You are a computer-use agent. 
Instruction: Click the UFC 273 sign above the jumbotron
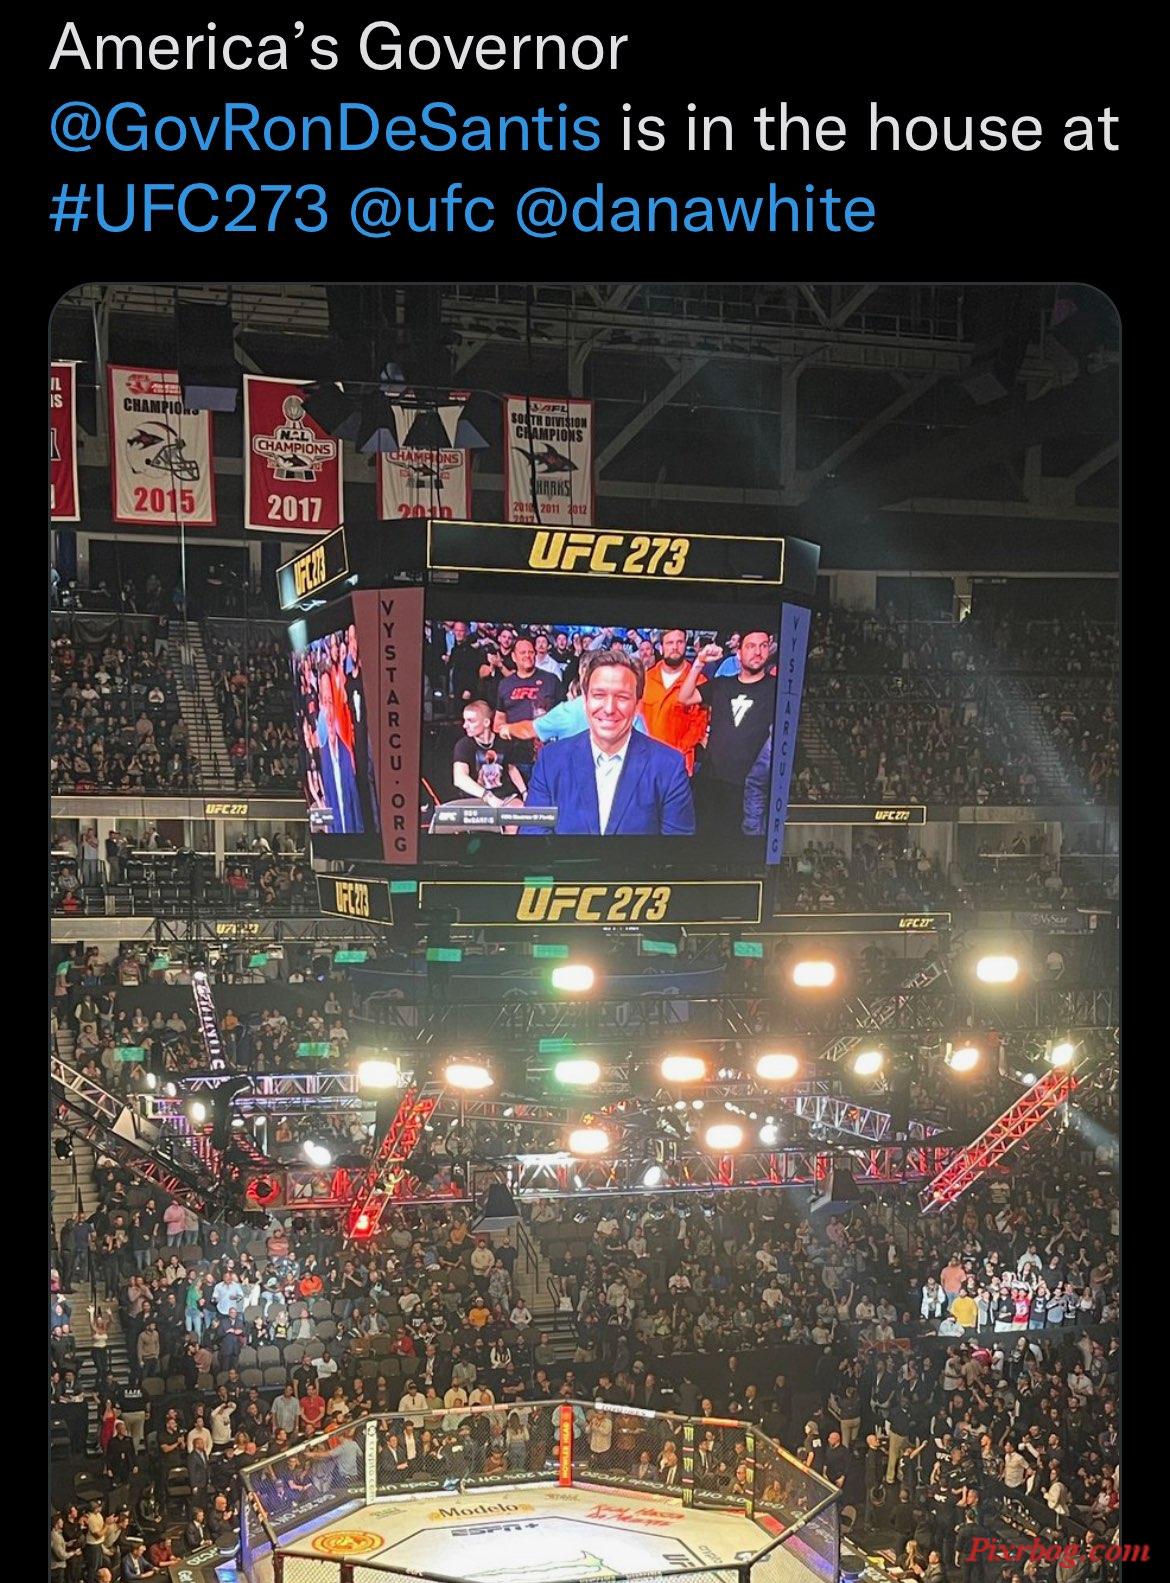point(605,555)
